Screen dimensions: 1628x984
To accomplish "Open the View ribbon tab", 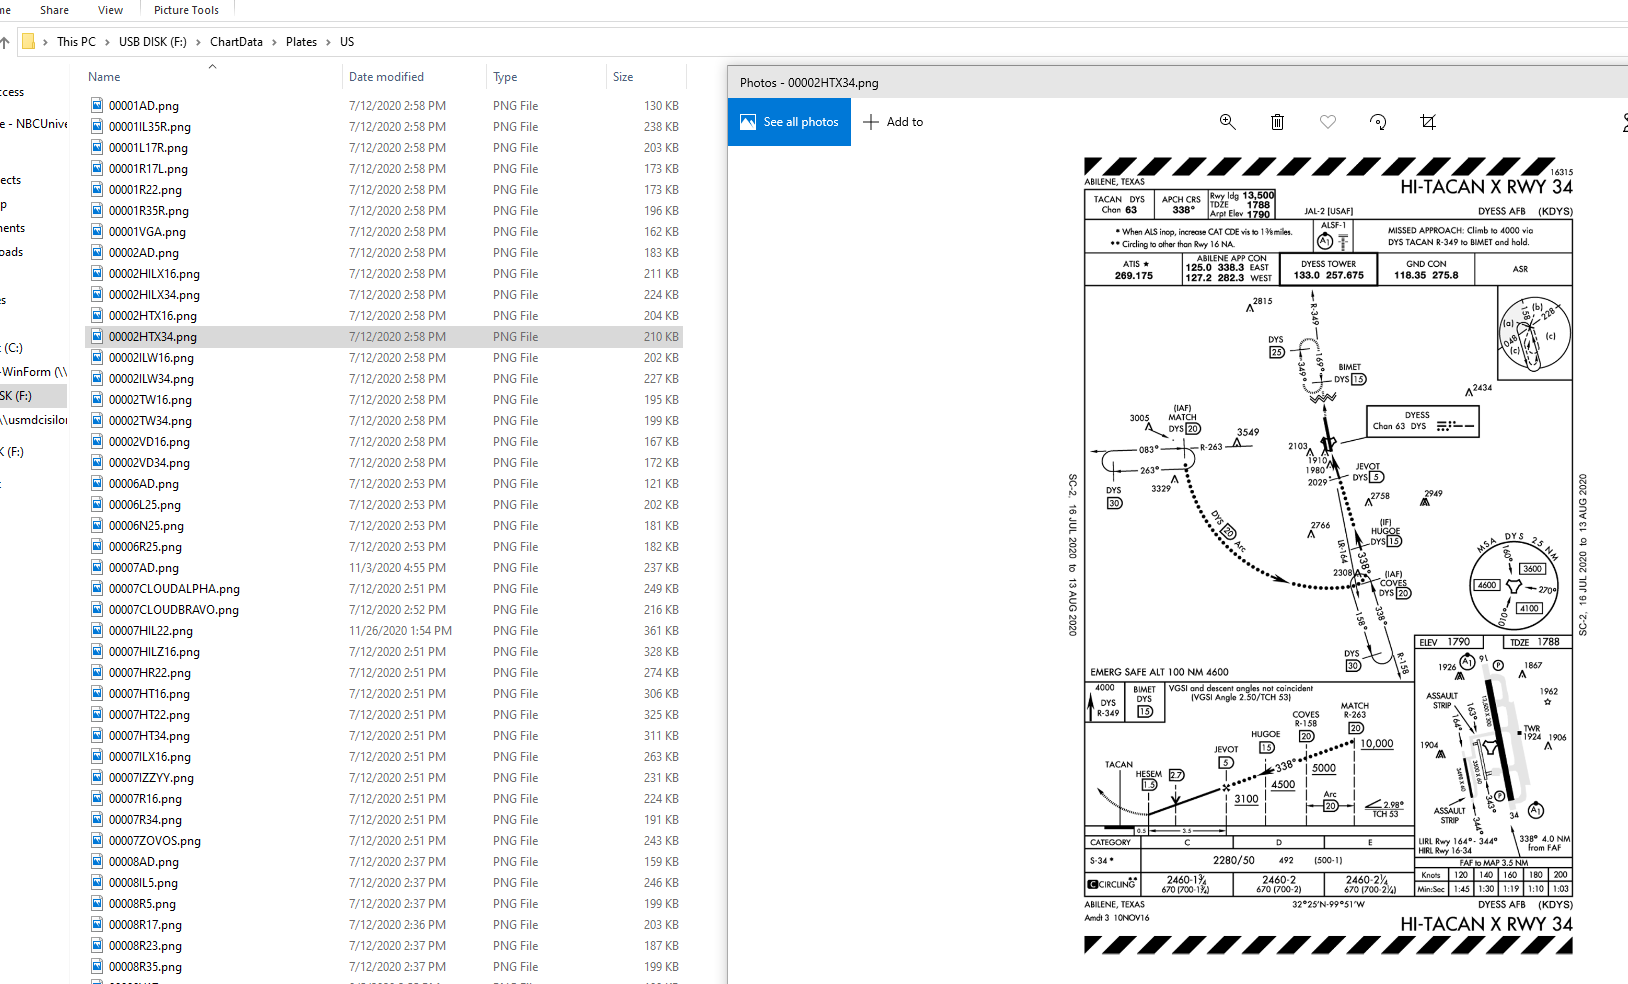I will (110, 10).
